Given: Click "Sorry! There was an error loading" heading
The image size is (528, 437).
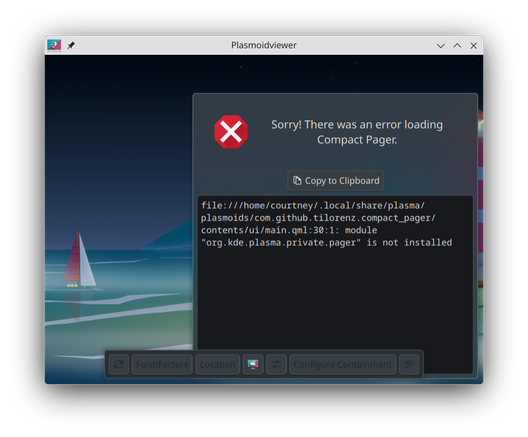Looking at the screenshot, I should (357, 125).
